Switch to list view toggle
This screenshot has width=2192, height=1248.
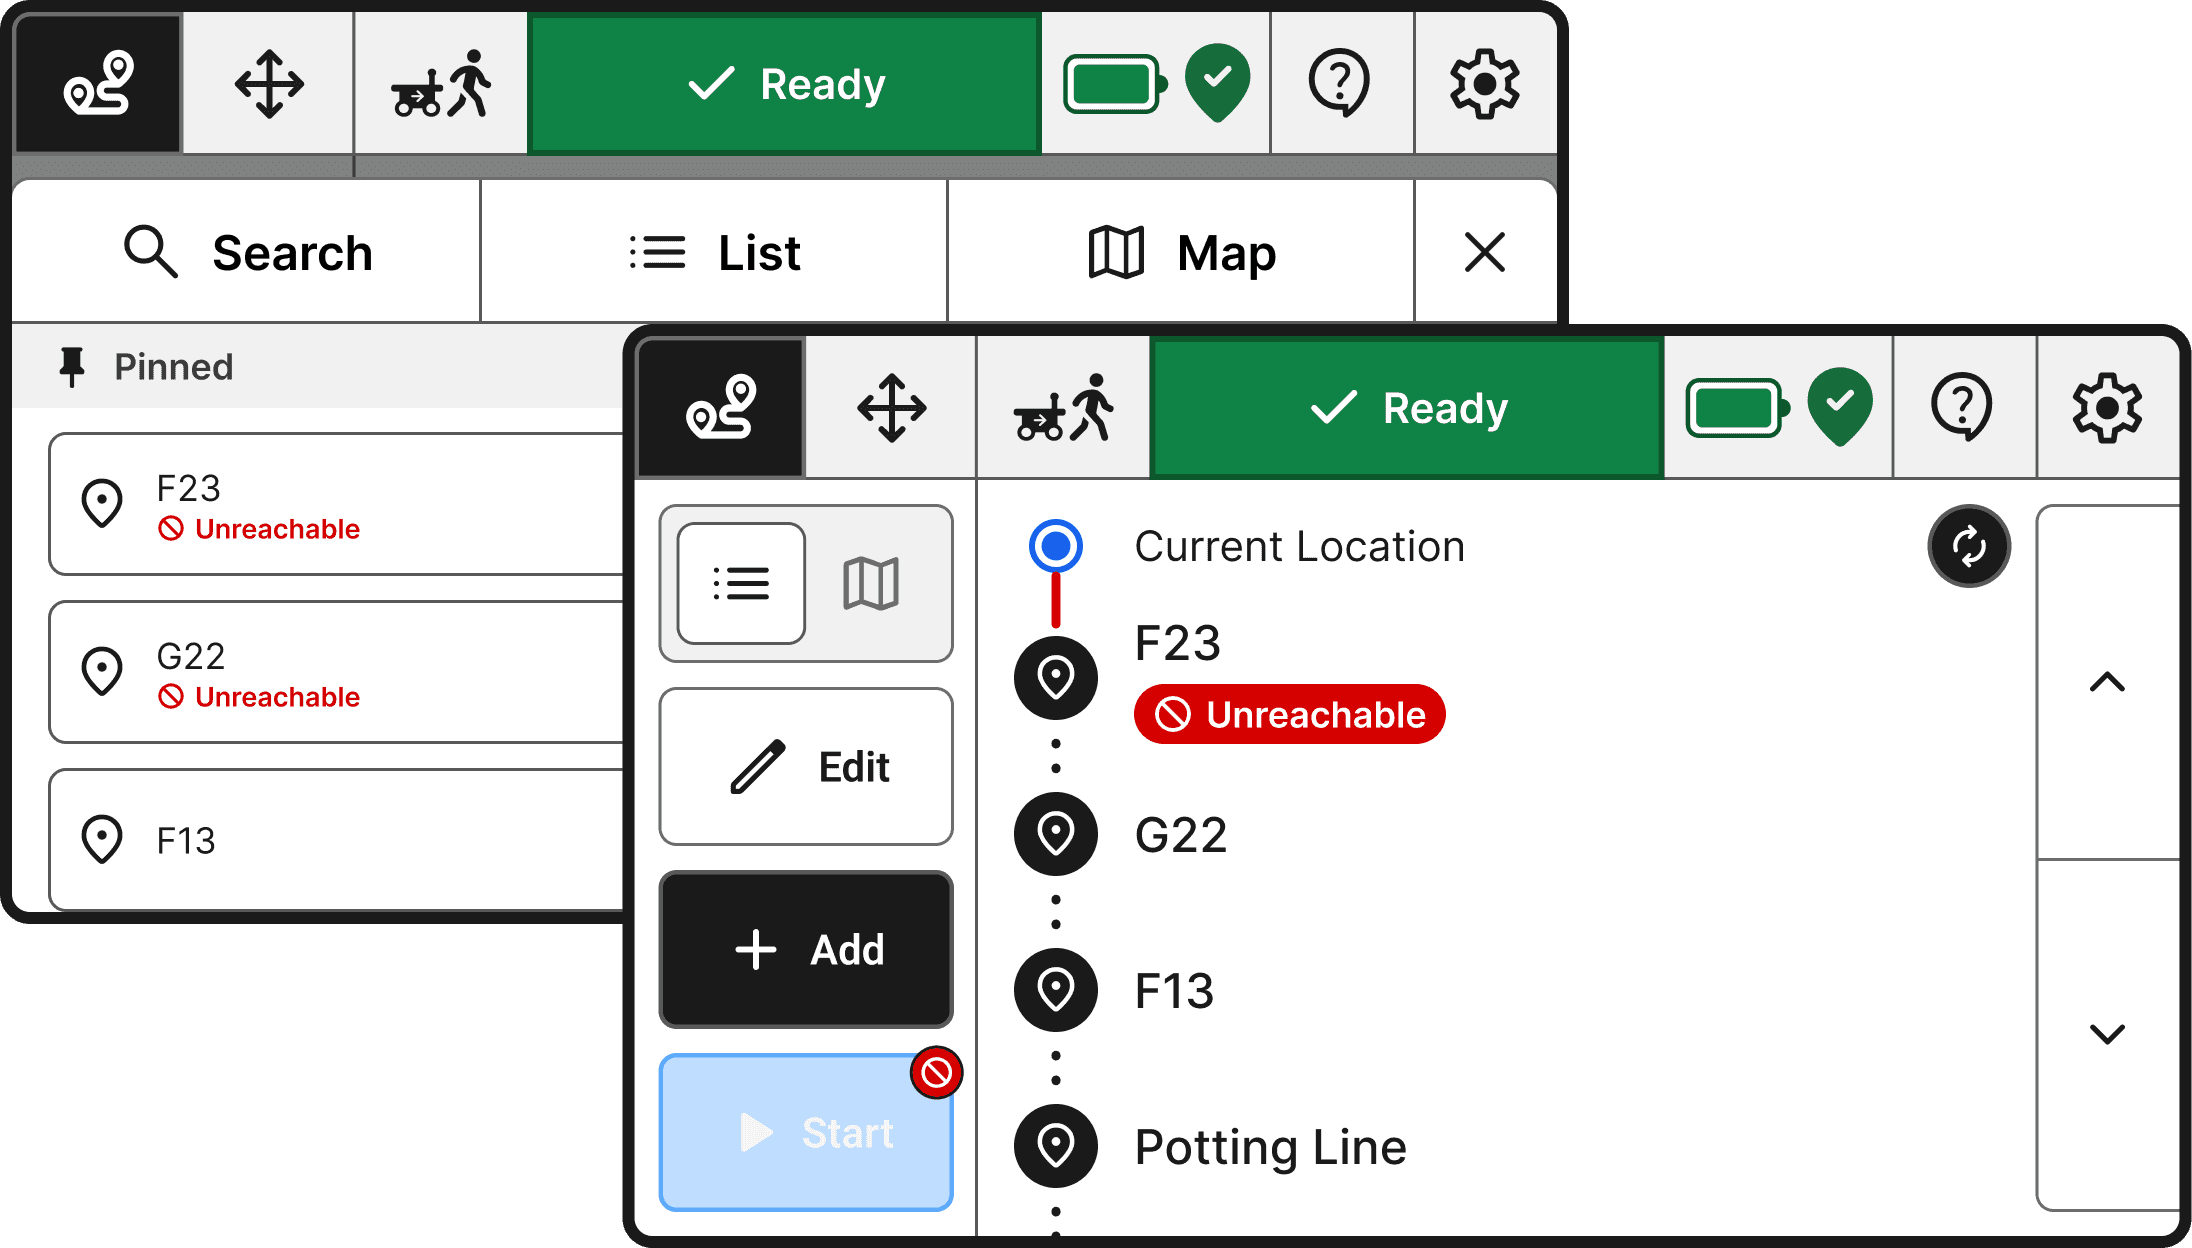pos(741,583)
